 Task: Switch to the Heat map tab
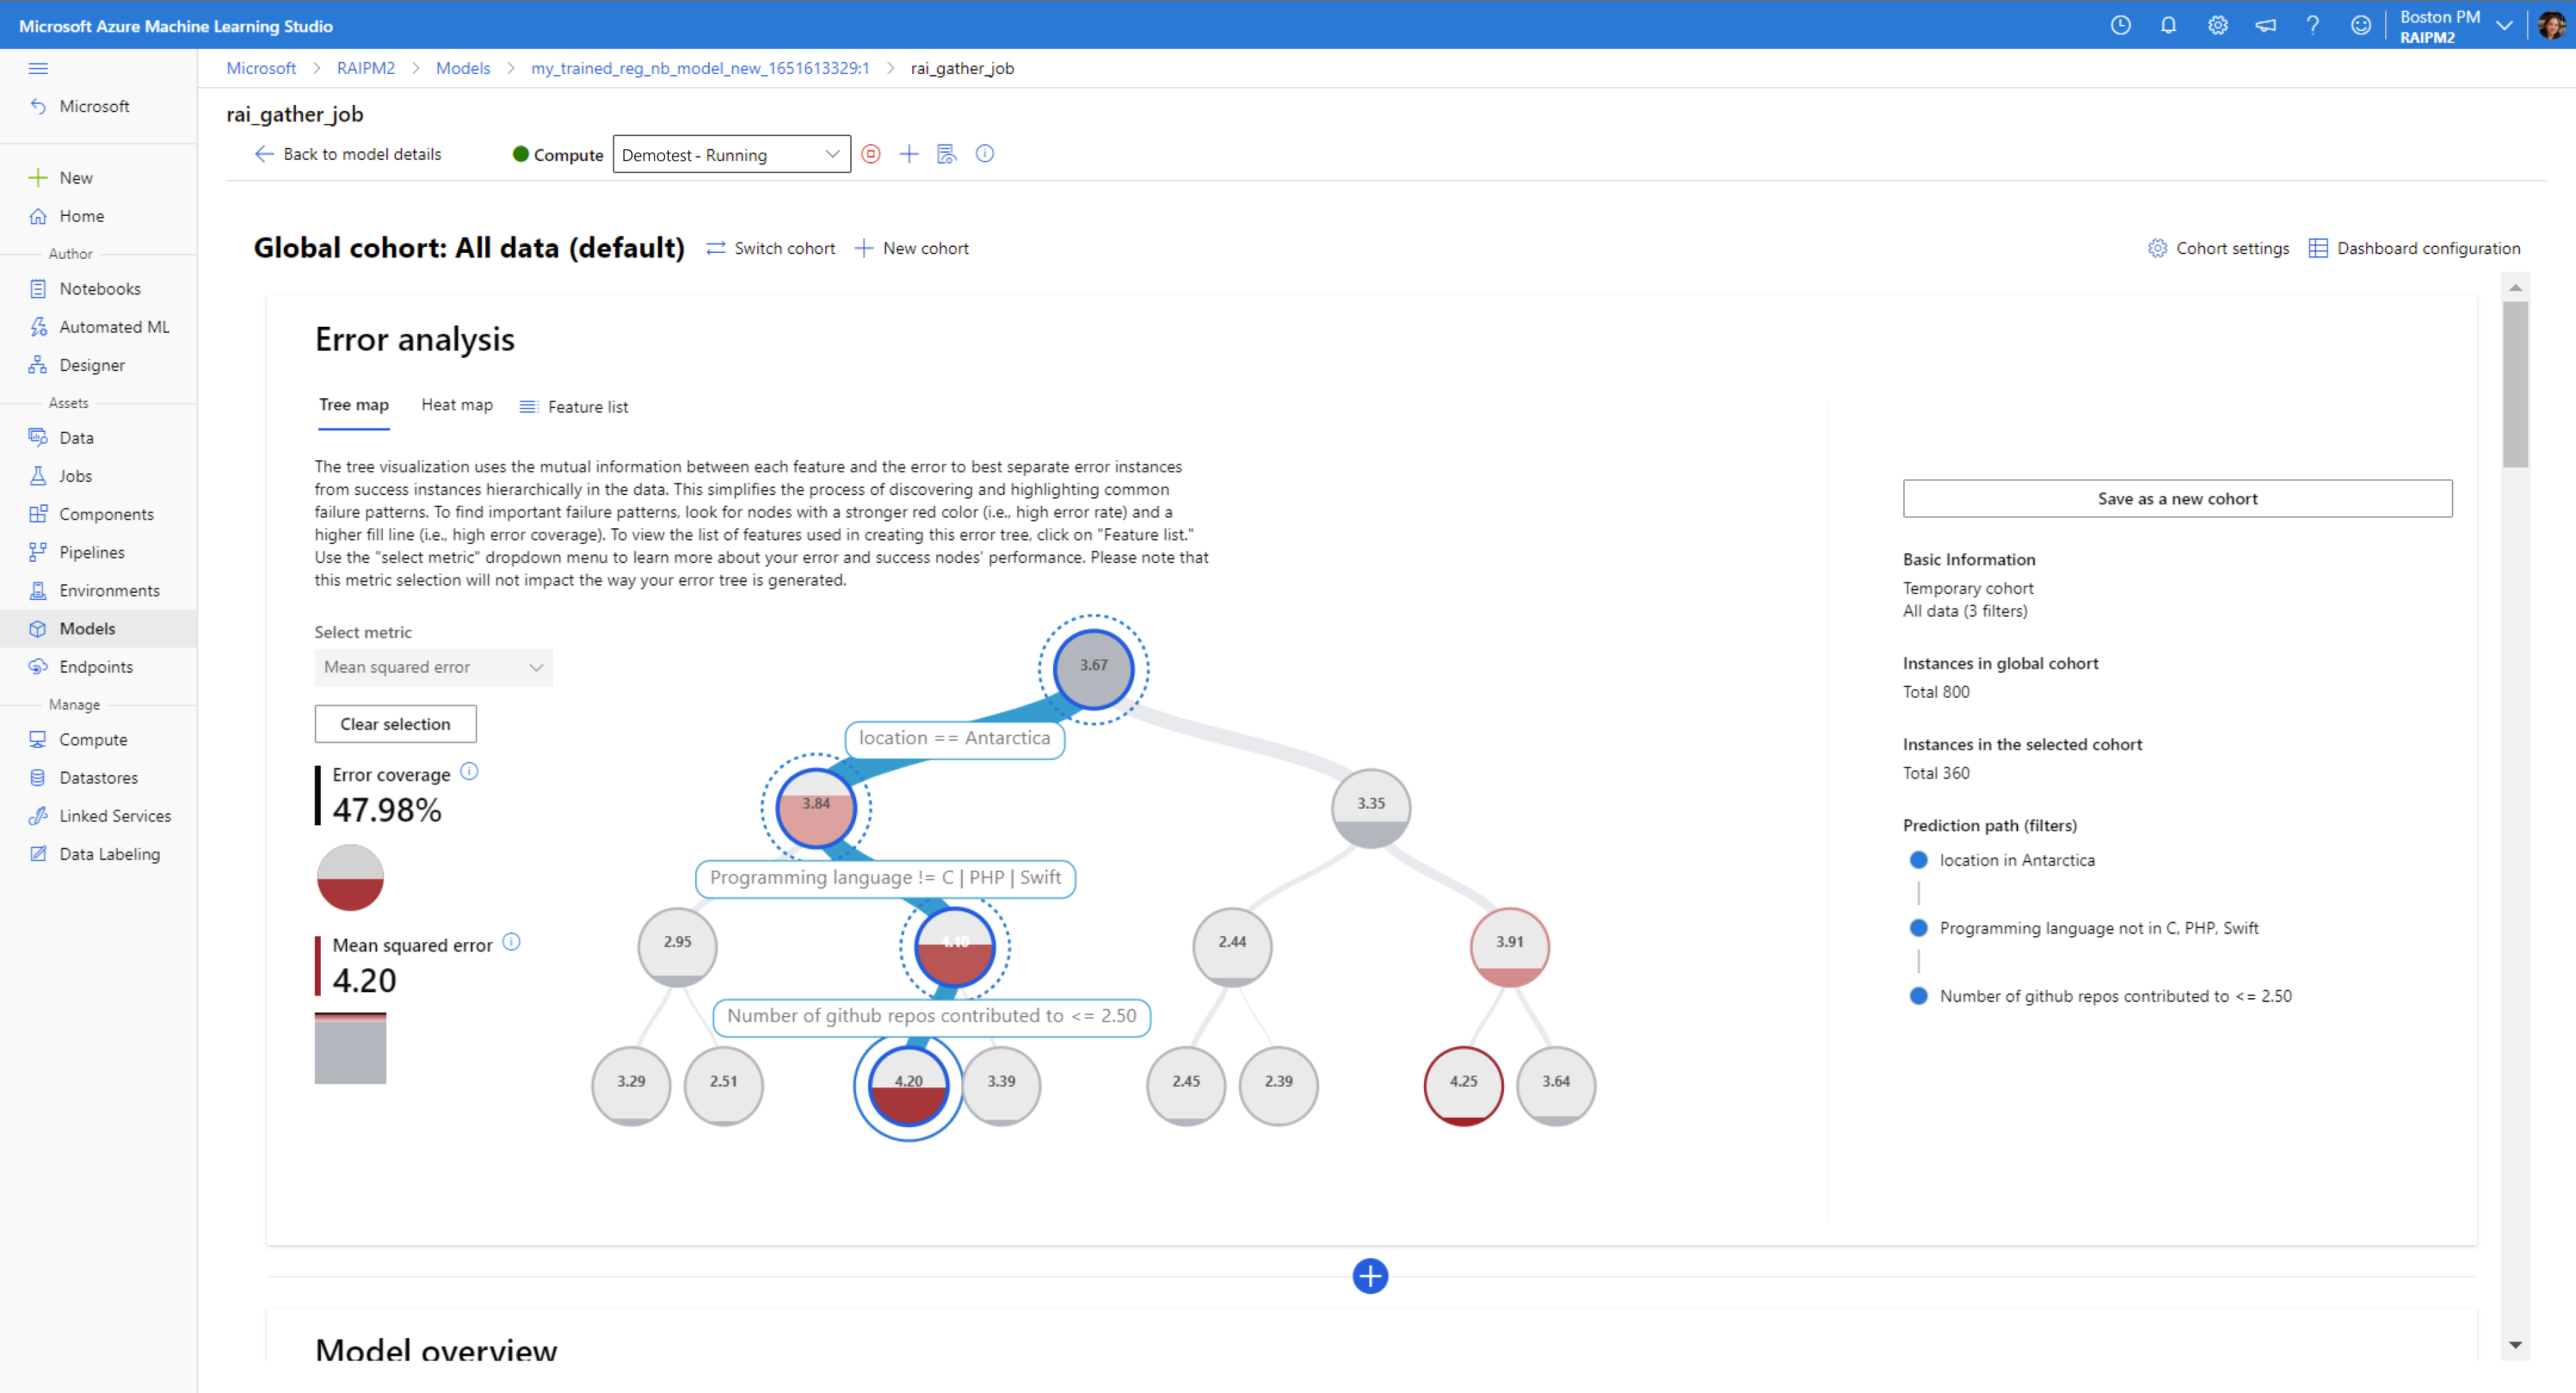click(456, 405)
